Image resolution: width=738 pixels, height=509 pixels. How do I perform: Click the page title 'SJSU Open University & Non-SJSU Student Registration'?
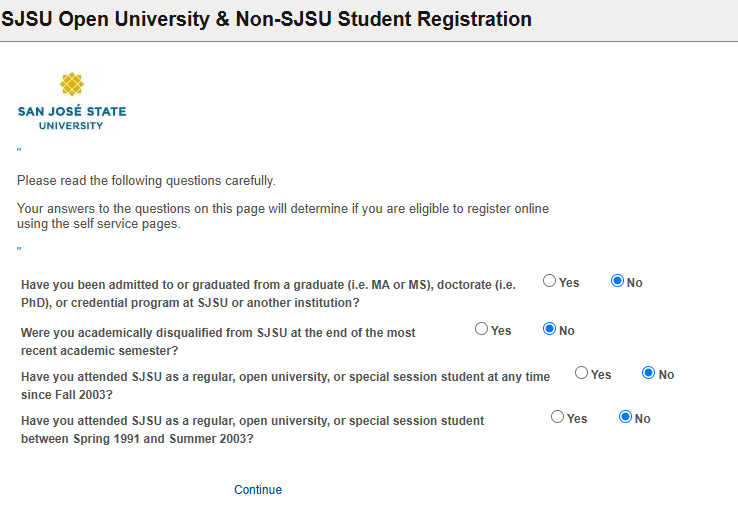click(266, 19)
